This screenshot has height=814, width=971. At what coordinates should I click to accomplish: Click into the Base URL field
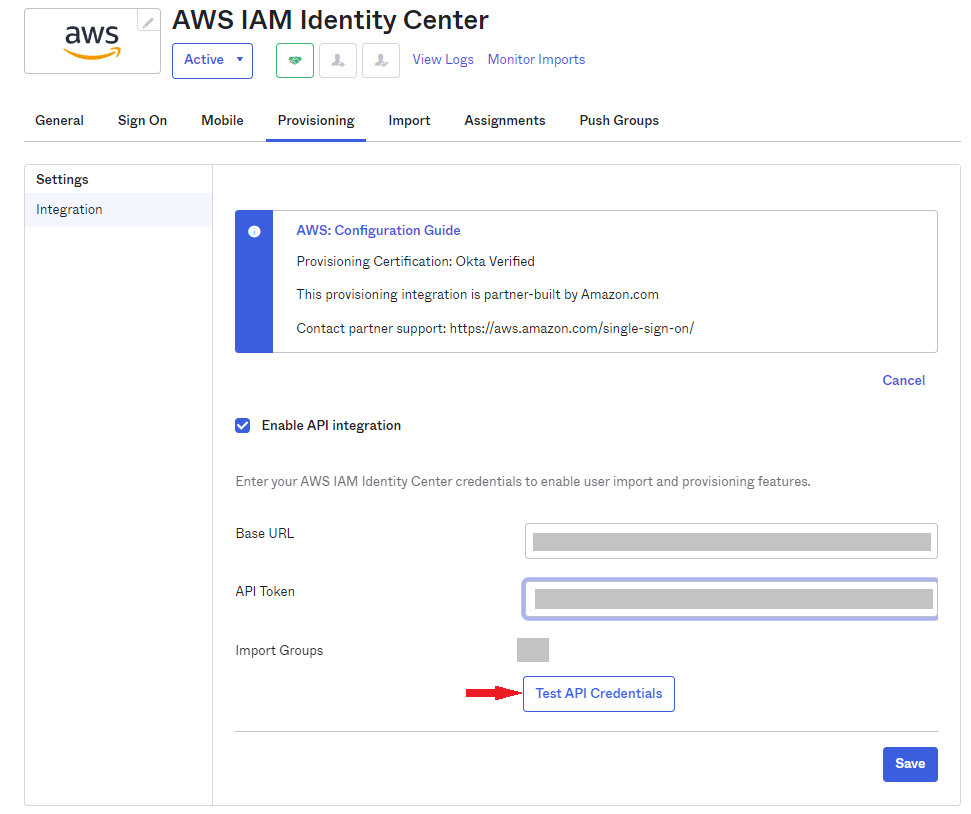click(730, 541)
